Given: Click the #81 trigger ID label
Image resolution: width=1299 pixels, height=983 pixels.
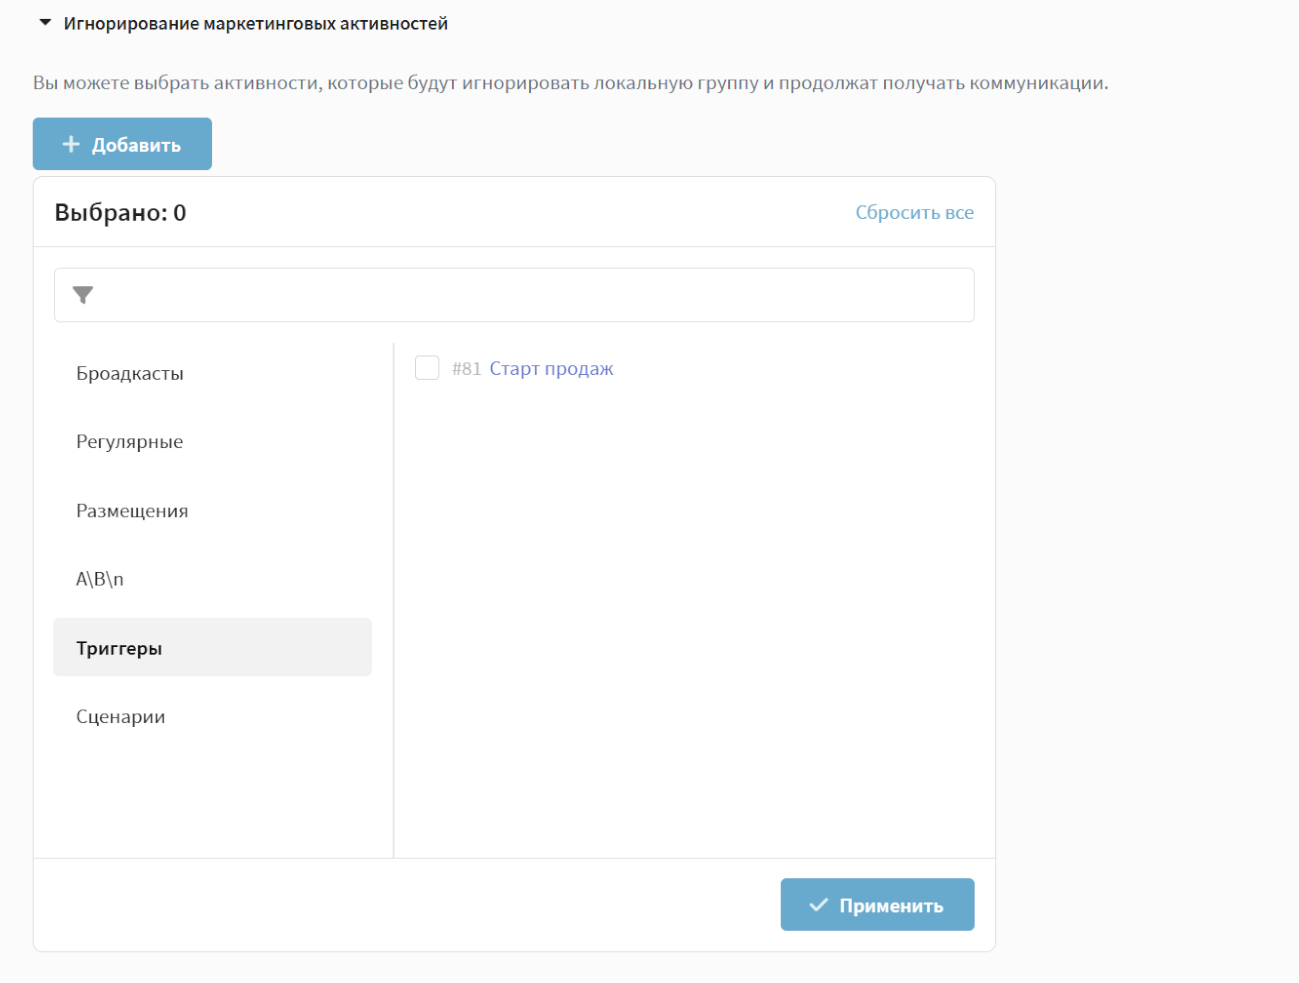Looking at the screenshot, I should (x=466, y=369).
